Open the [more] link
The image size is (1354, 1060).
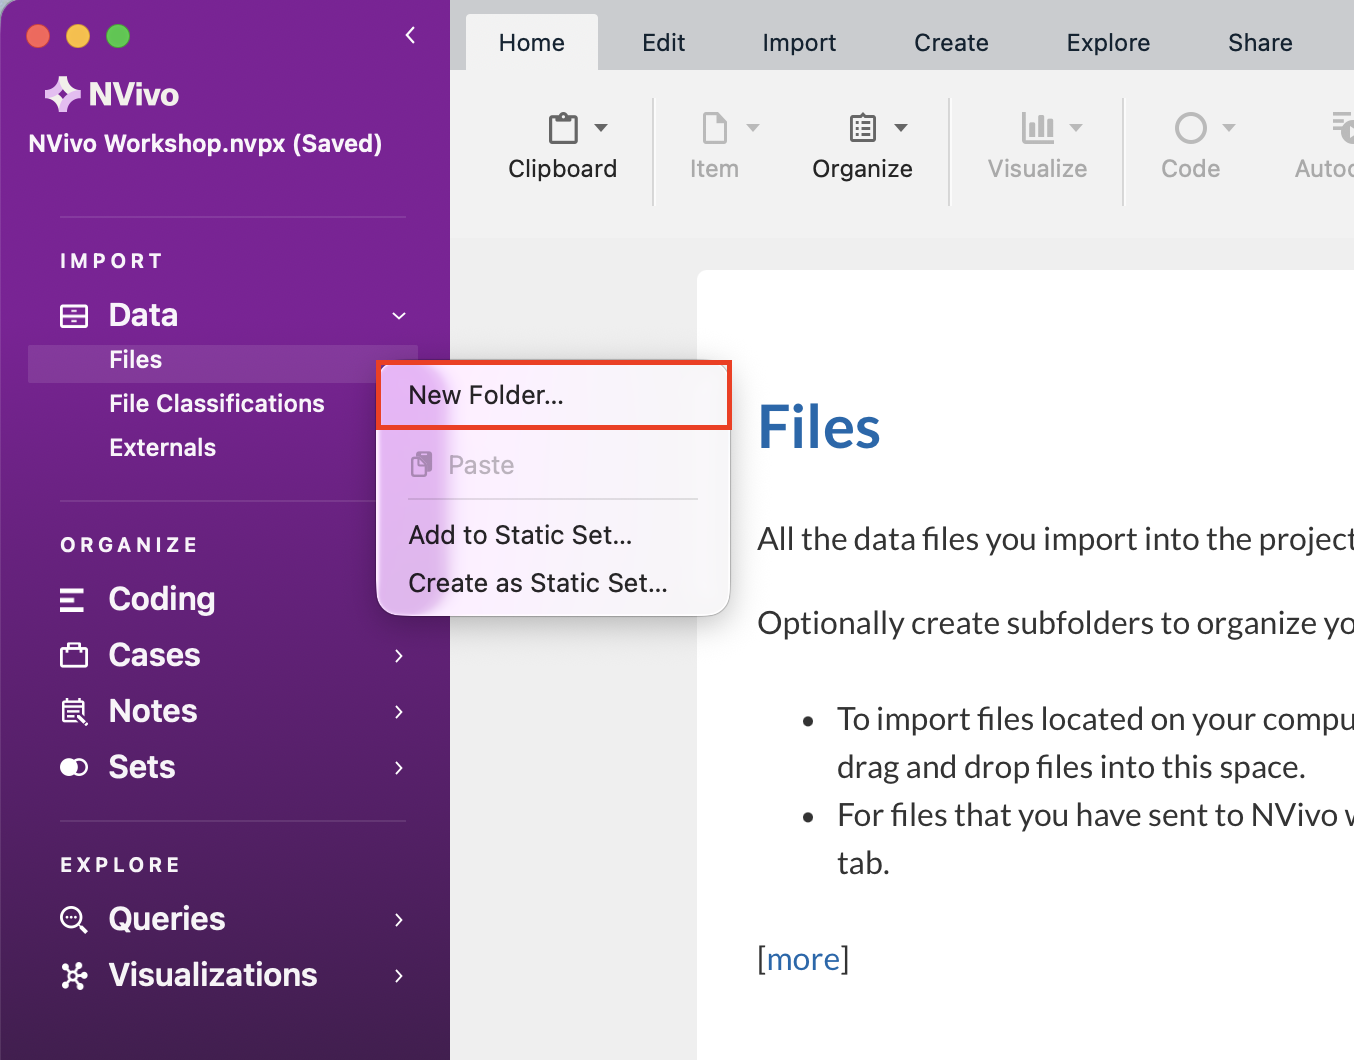803,959
